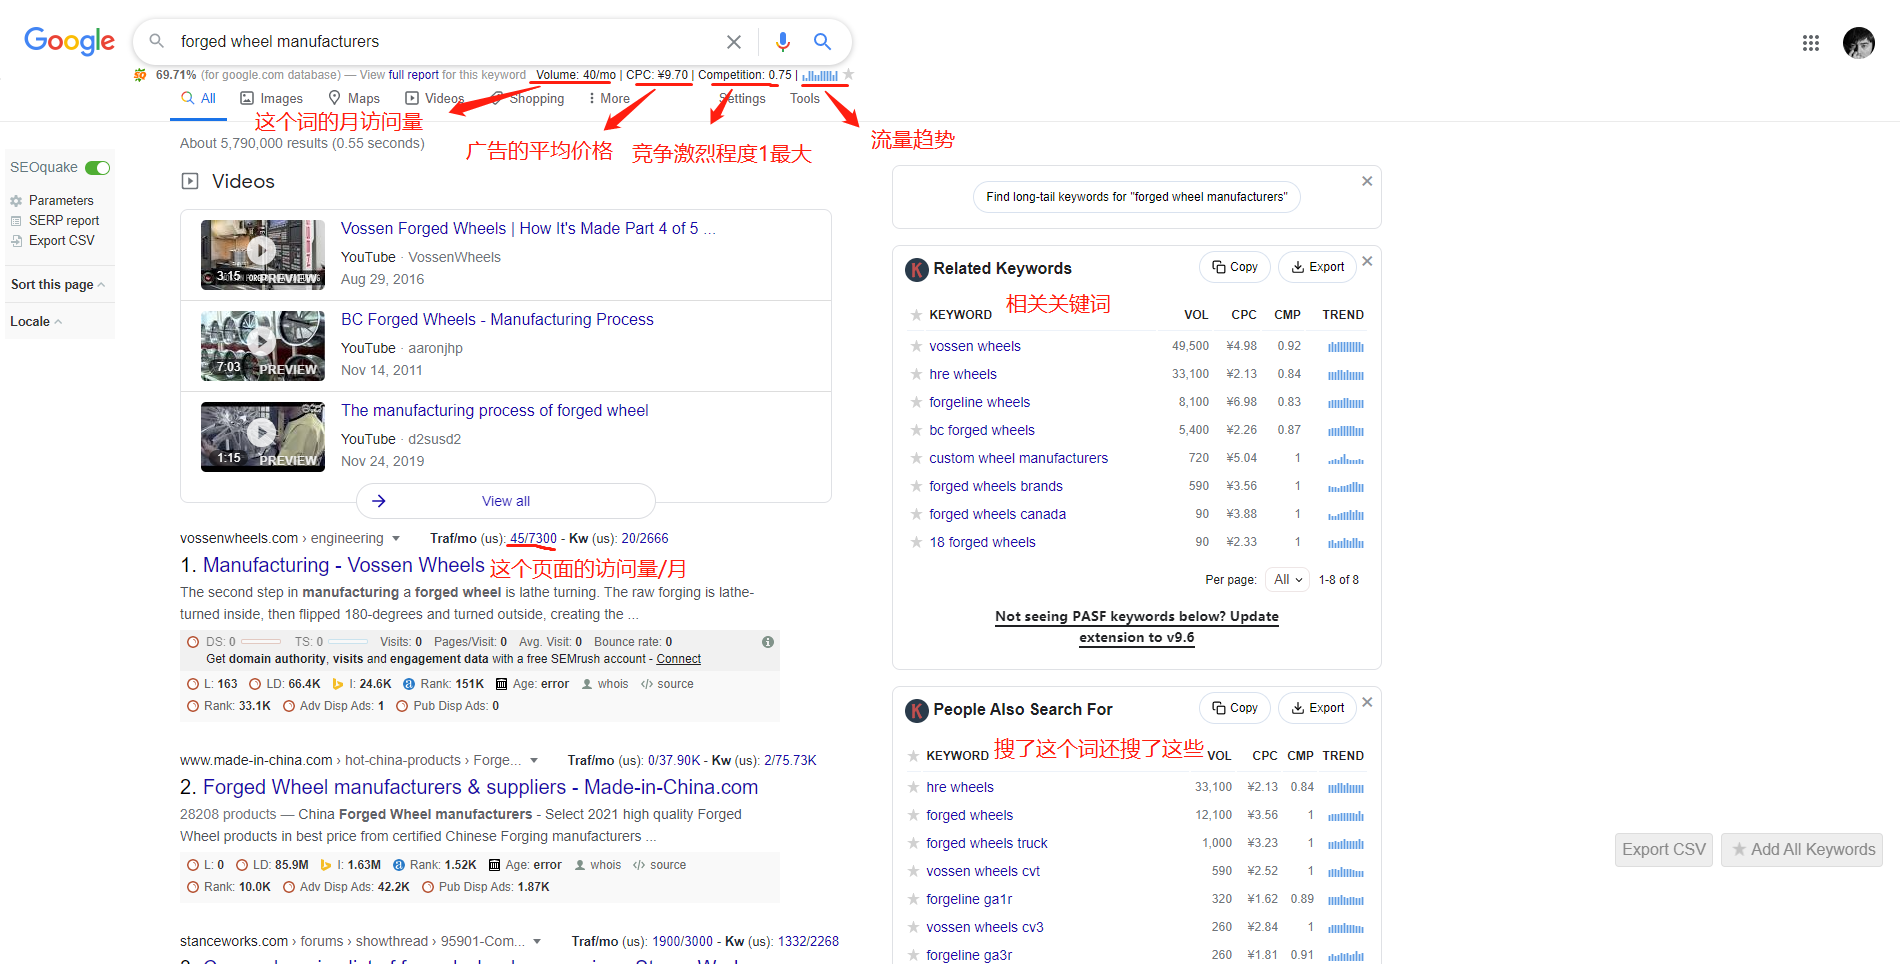Switch to the Shopping tab
This screenshot has width=1900, height=964.
(x=527, y=99)
